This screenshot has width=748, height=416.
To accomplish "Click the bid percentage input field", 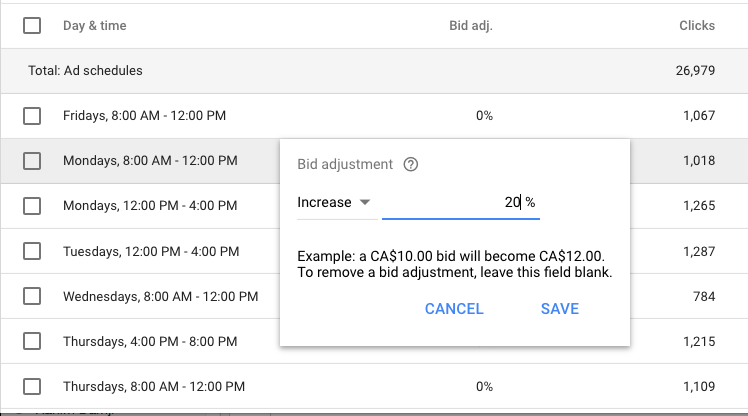I will pyautogui.click(x=460, y=203).
